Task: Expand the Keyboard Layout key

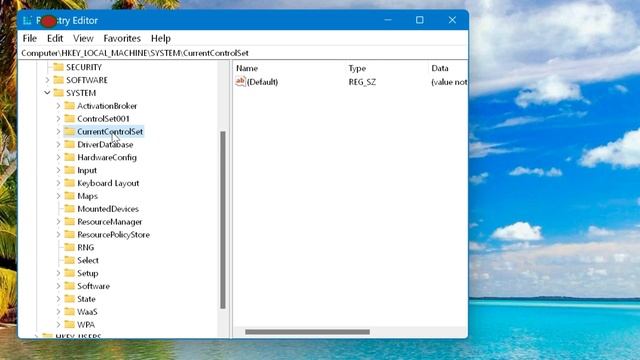Action: point(58,183)
